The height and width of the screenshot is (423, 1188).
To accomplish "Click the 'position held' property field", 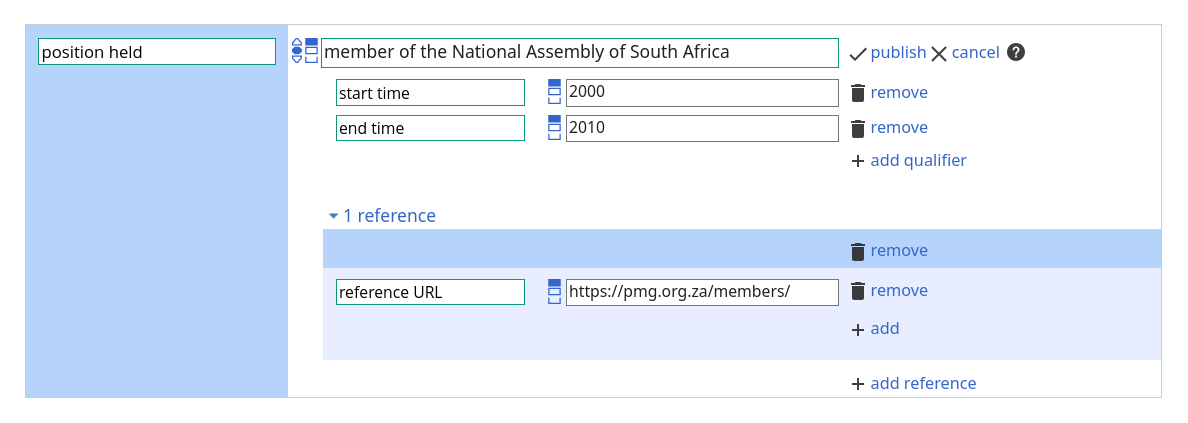I will 157,52.
